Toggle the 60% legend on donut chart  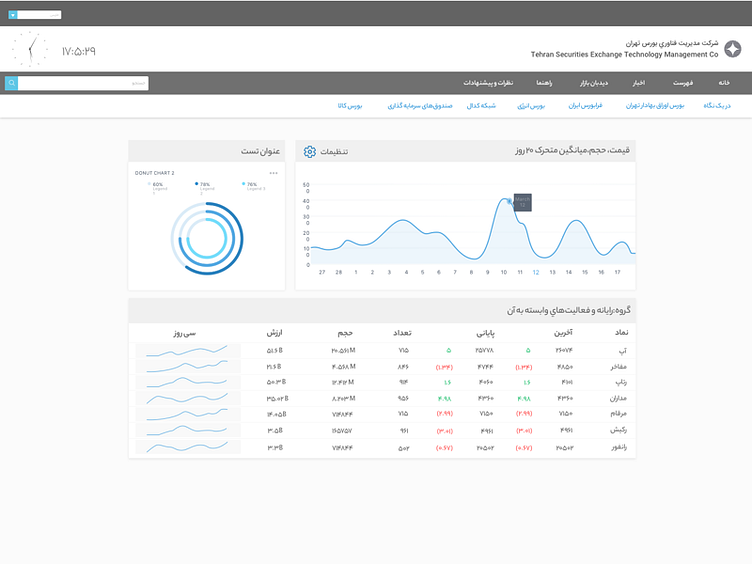point(156,185)
